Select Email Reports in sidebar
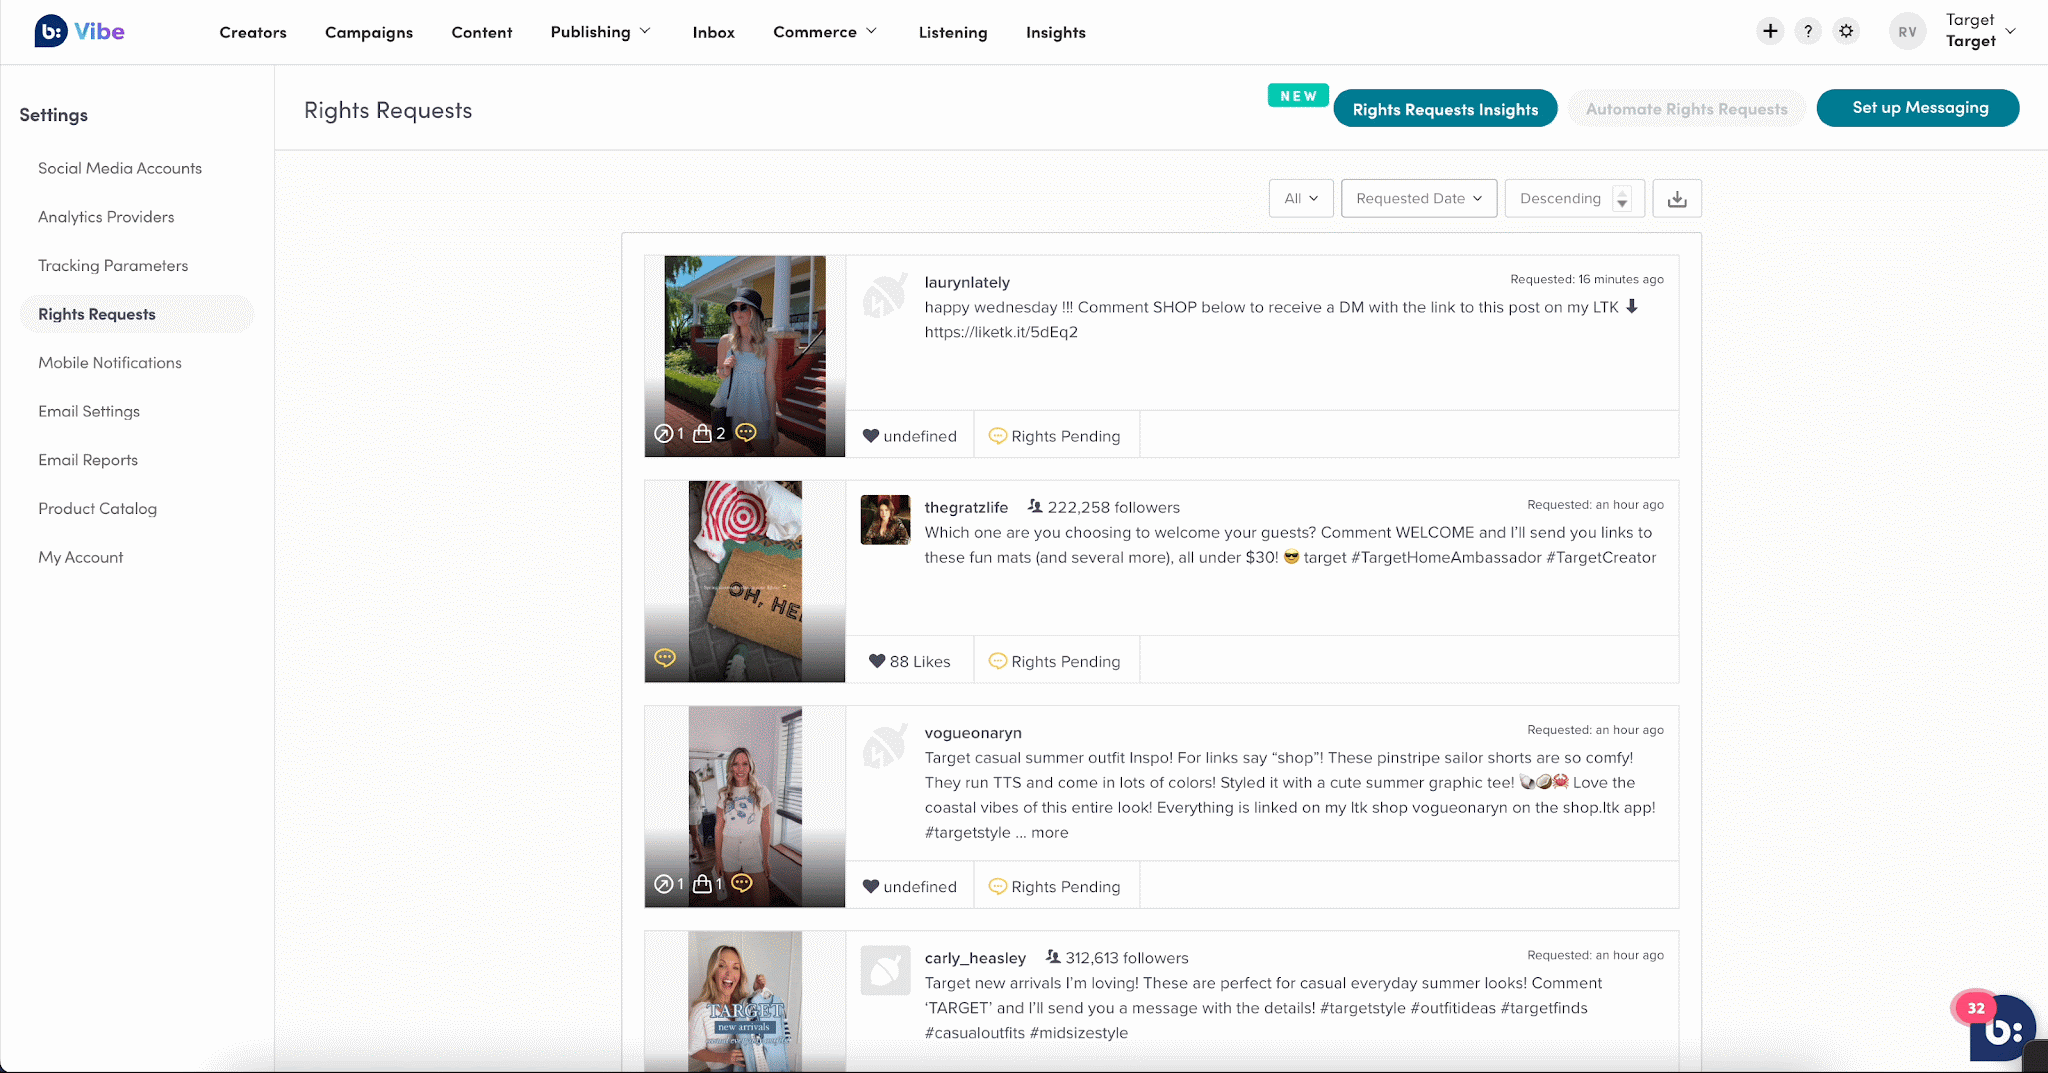The image size is (2048, 1073). 88,460
